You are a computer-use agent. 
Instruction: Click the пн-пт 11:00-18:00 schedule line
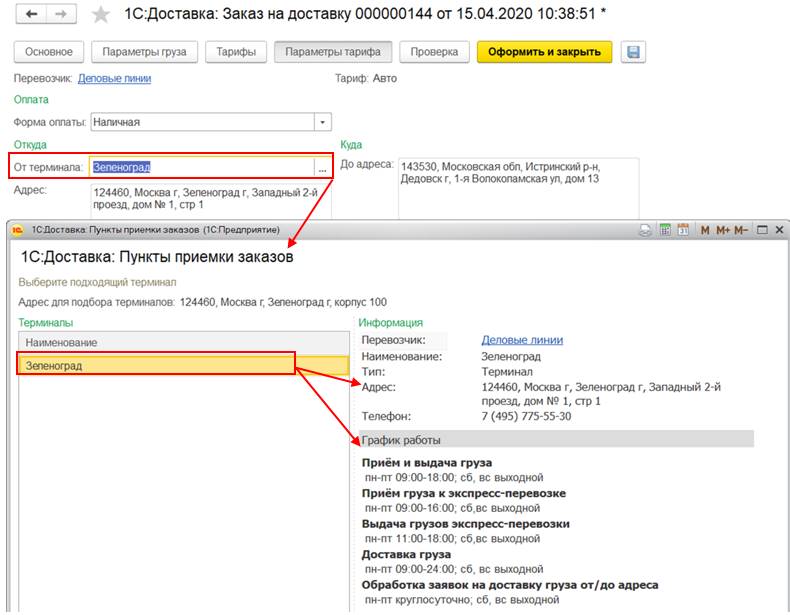coord(452,539)
